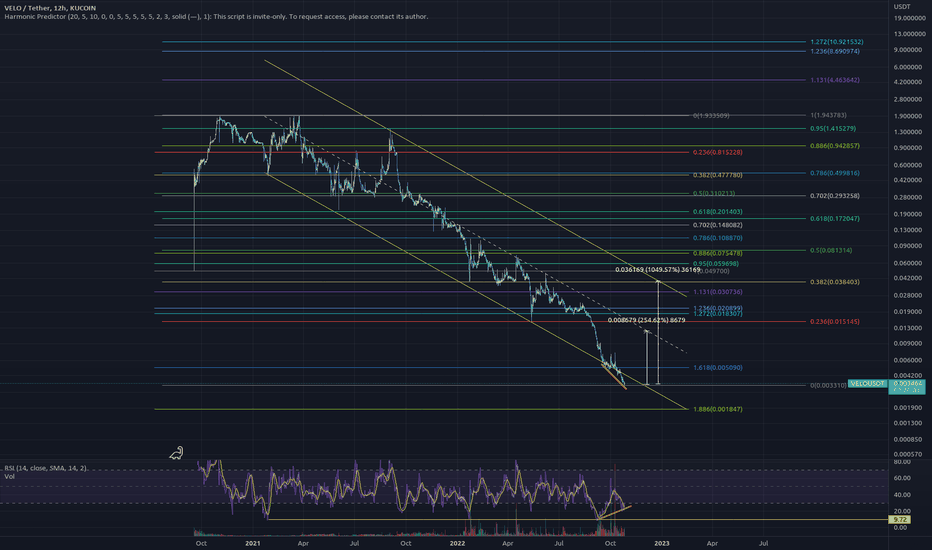Click the 2021 label on time axis
The height and width of the screenshot is (550, 932).
(253, 543)
